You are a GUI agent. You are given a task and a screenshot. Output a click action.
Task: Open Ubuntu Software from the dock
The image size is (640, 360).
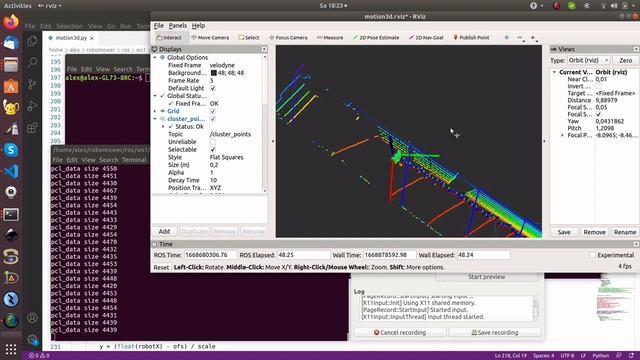tap(11, 87)
